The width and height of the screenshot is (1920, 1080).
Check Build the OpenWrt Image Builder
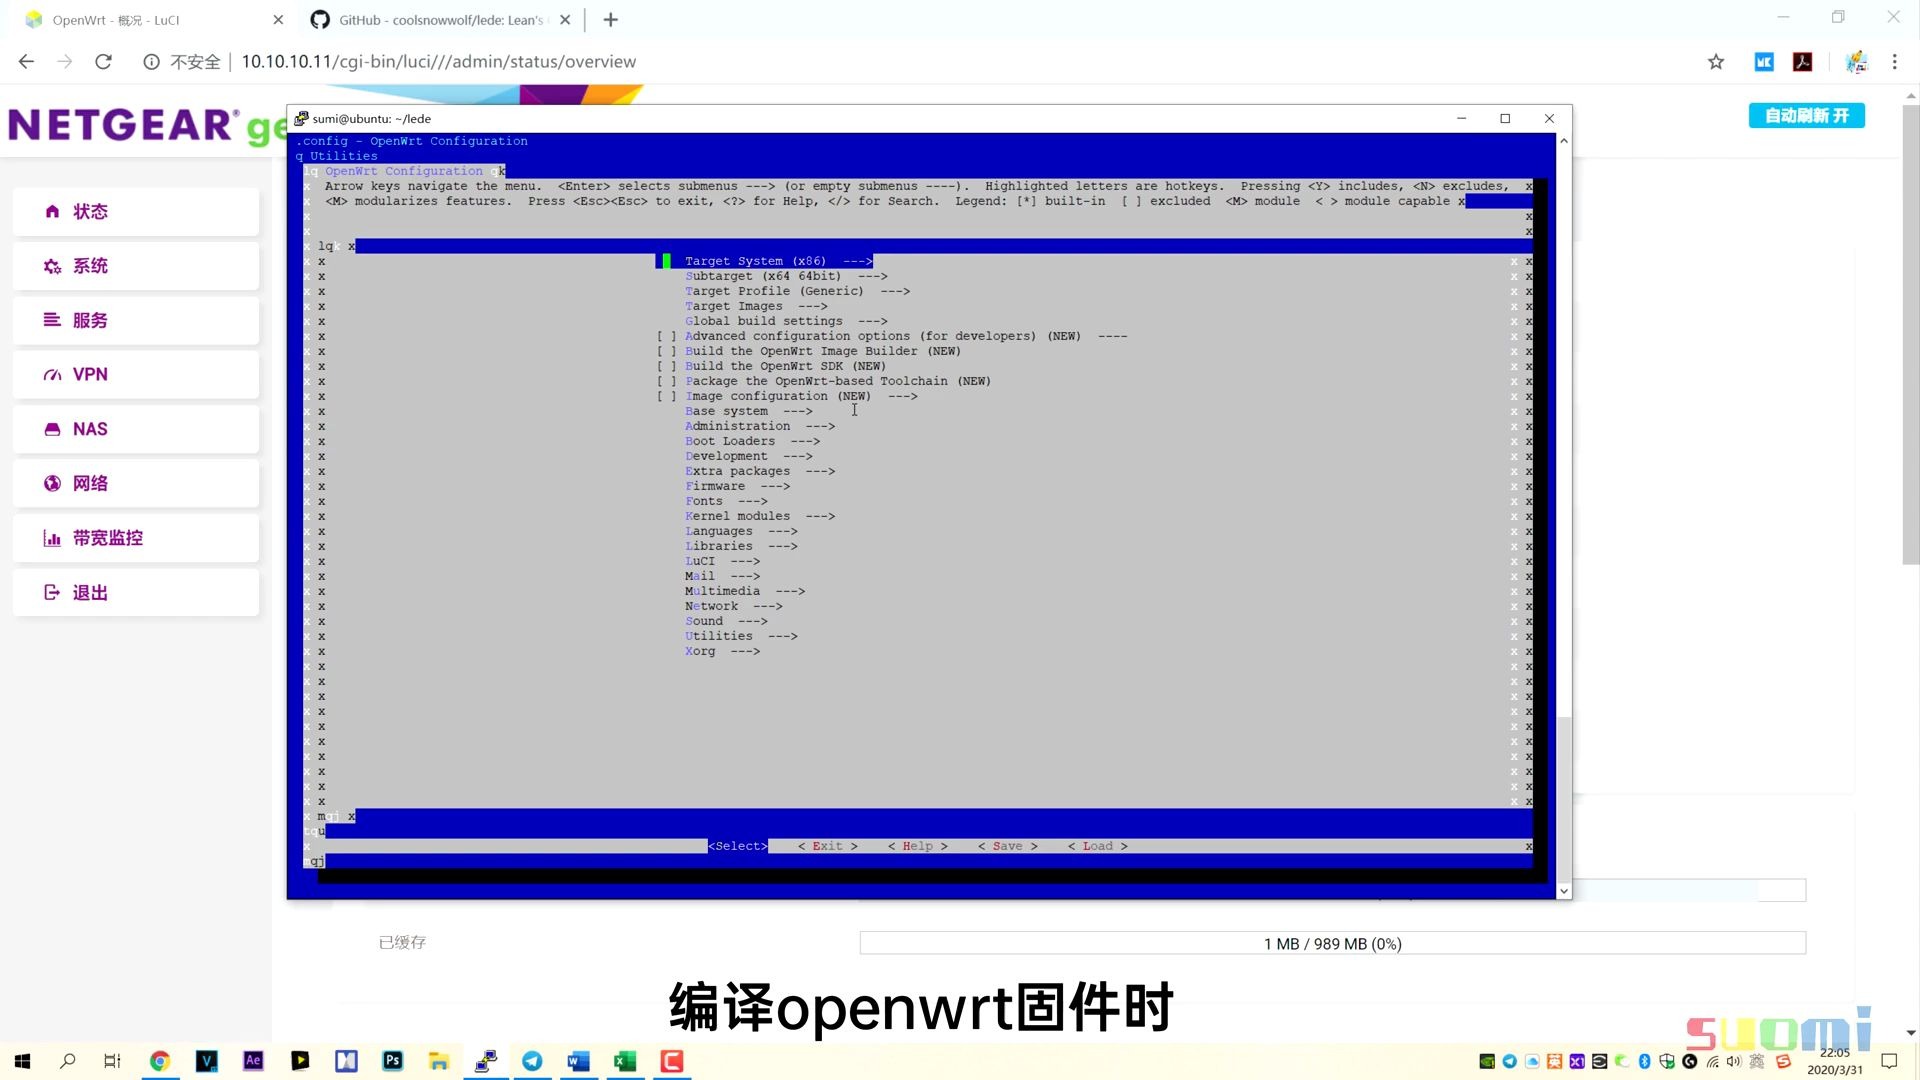pos(667,351)
